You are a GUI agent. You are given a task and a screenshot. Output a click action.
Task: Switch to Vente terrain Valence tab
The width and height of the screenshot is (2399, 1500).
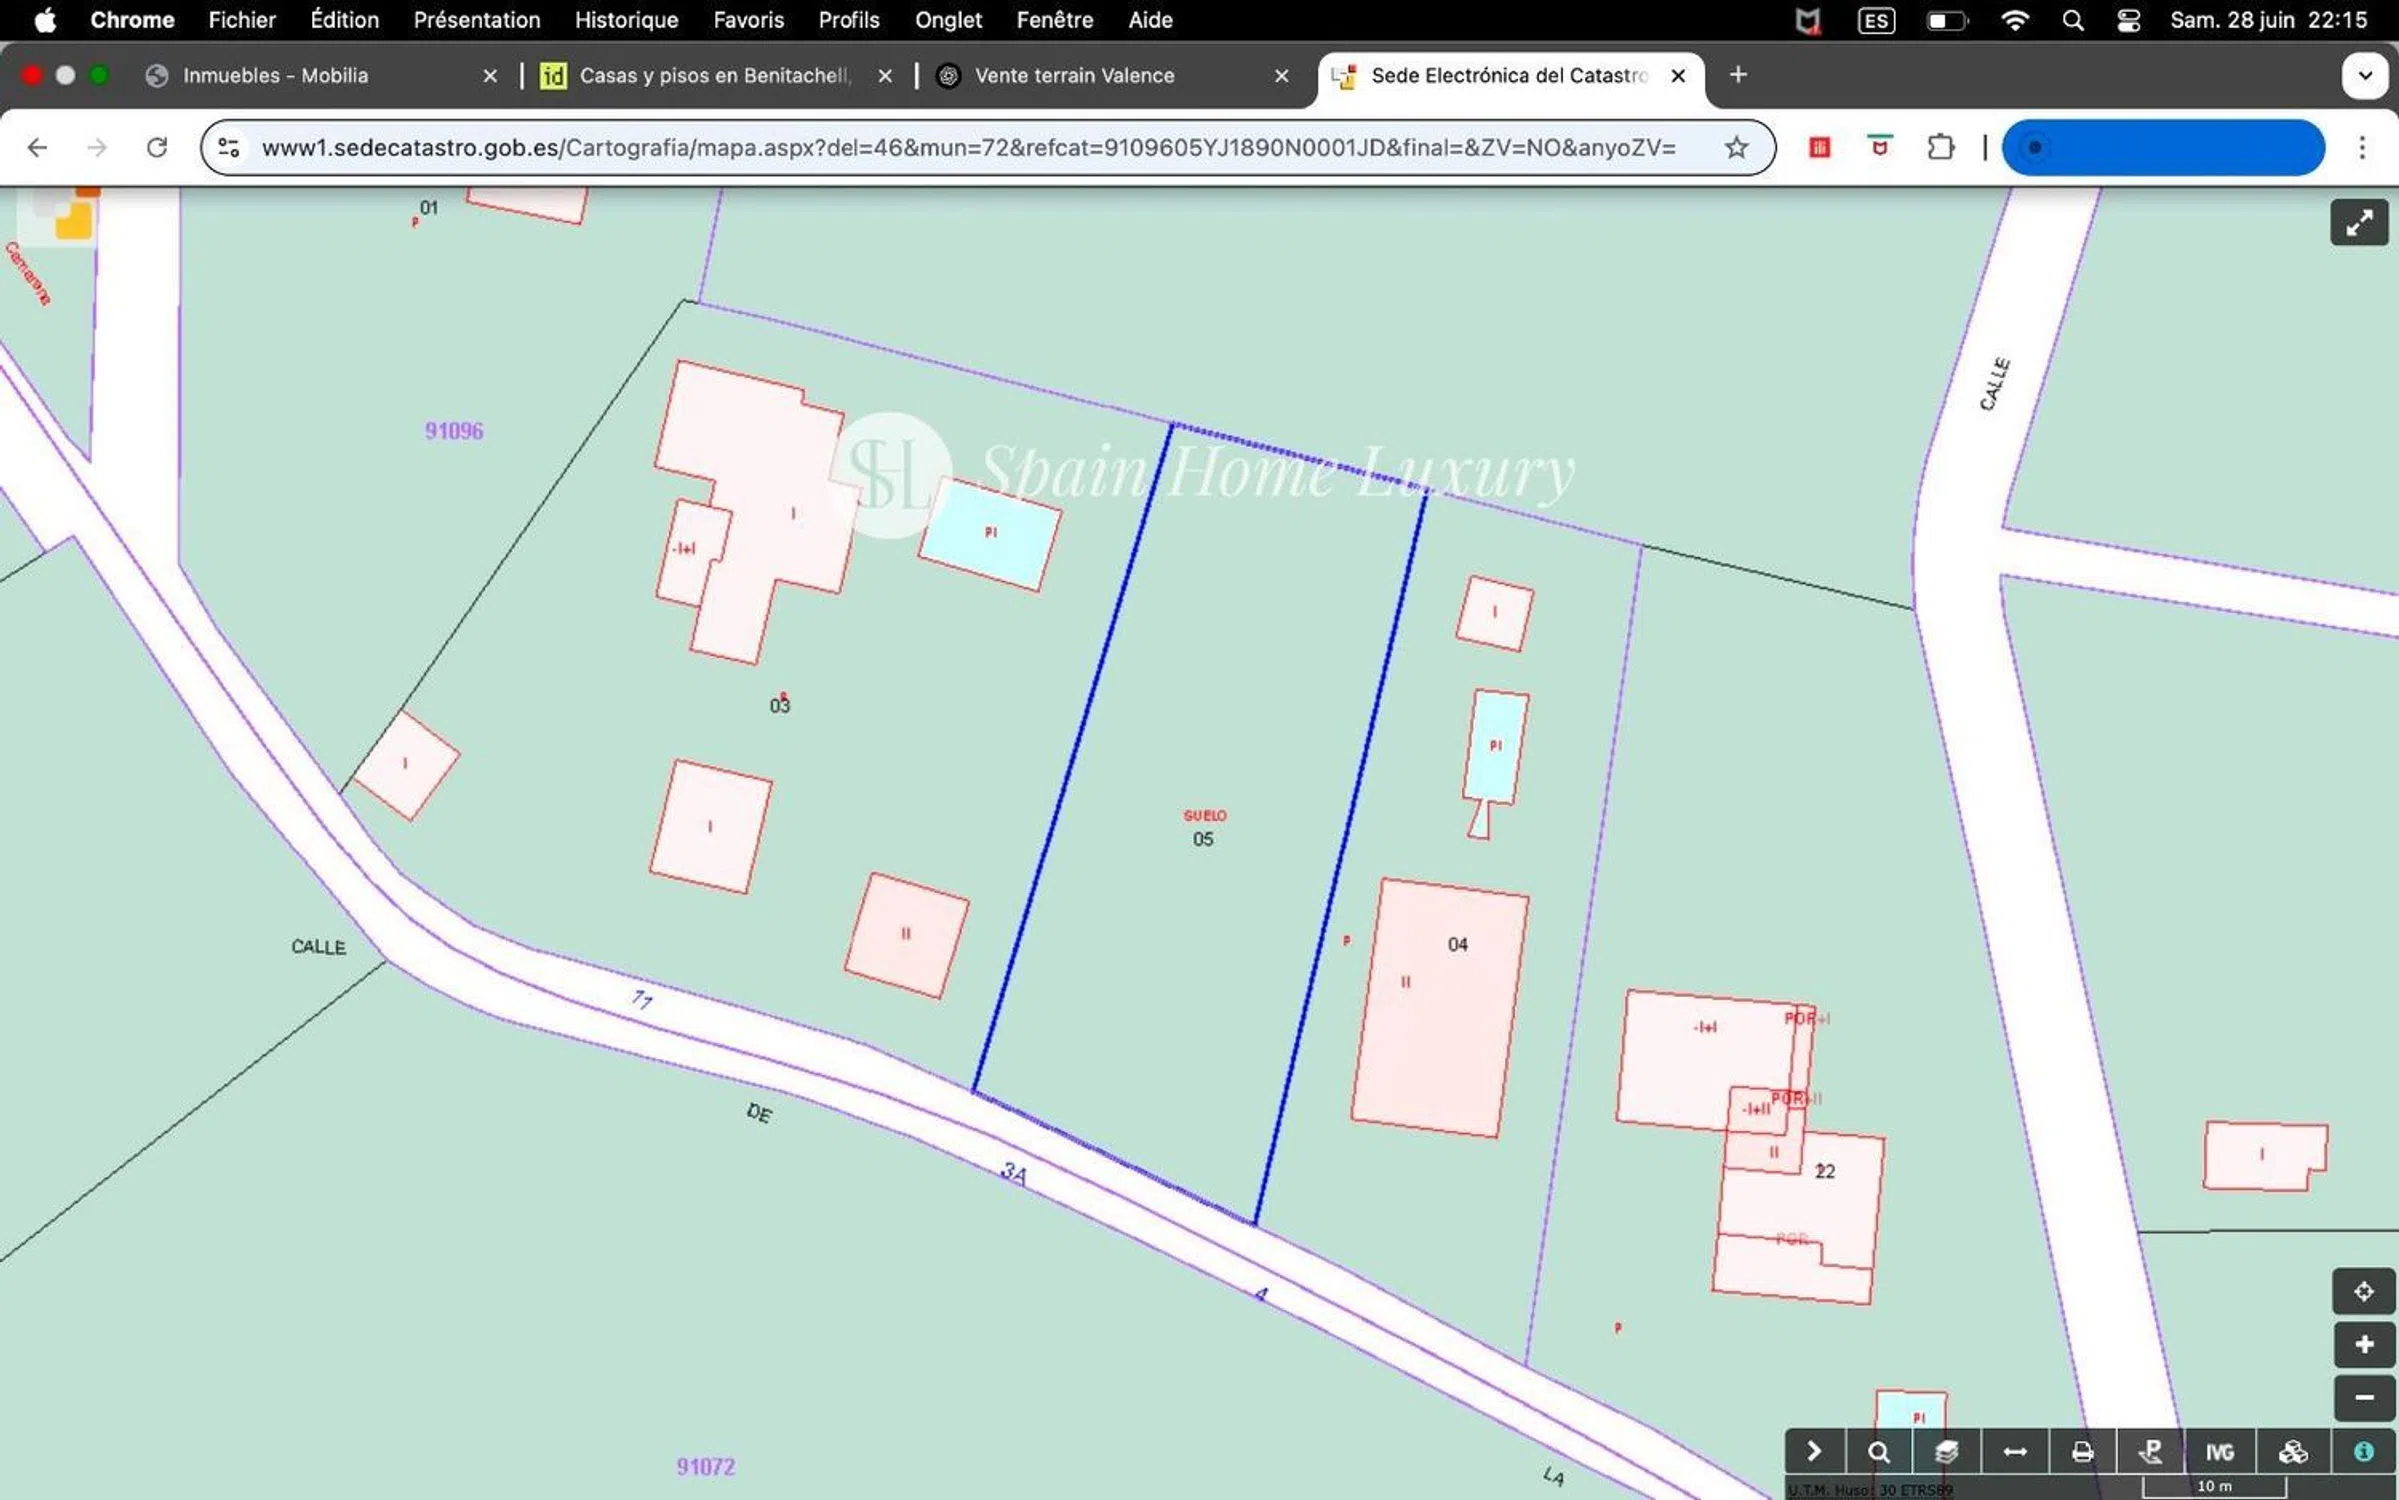1074,75
